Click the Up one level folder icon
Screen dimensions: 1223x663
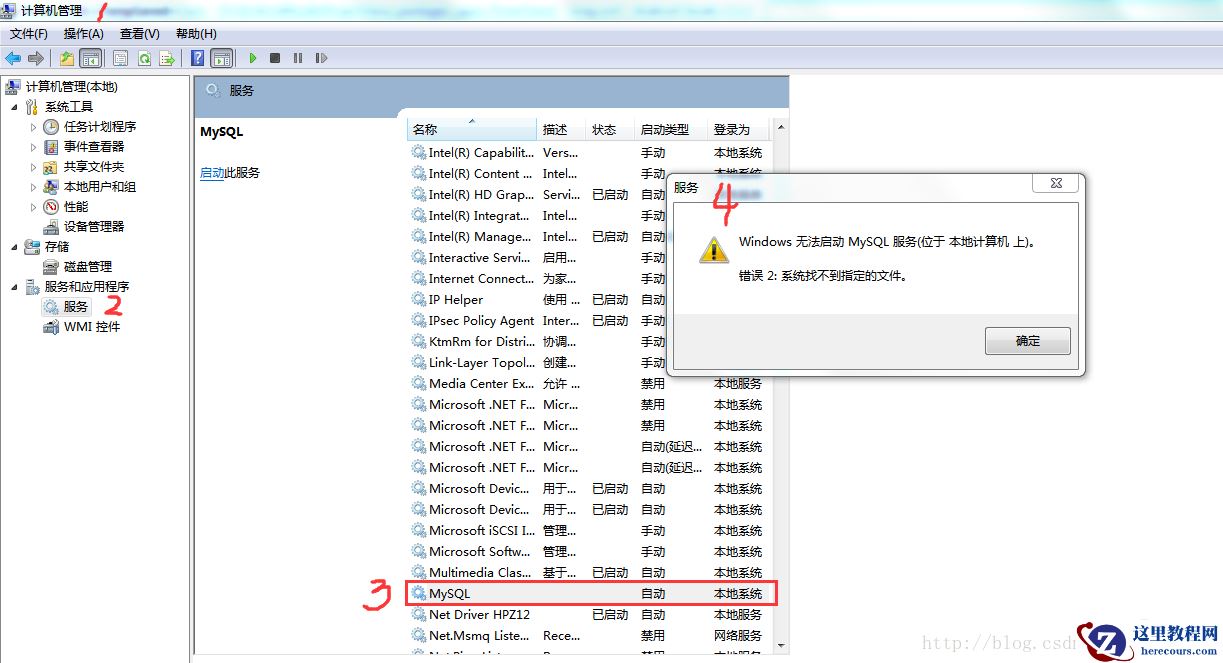pos(67,58)
